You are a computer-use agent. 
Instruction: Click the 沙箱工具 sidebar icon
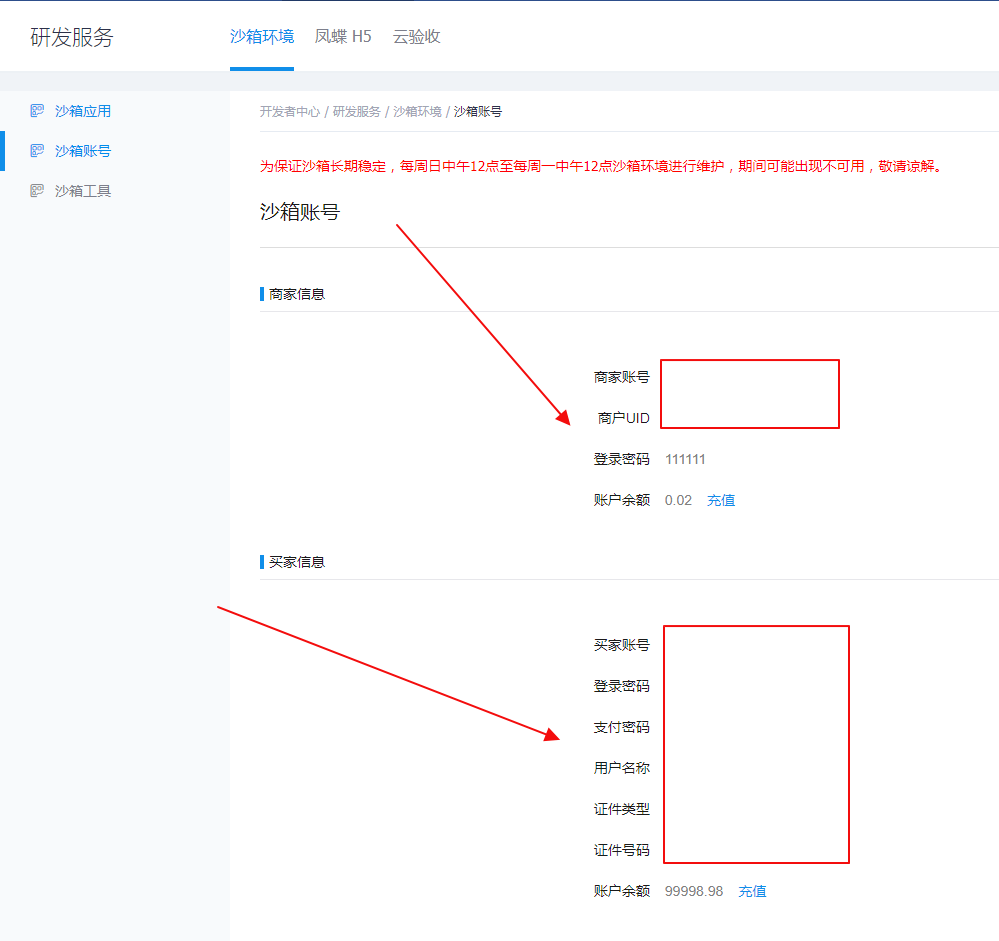pos(37,190)
